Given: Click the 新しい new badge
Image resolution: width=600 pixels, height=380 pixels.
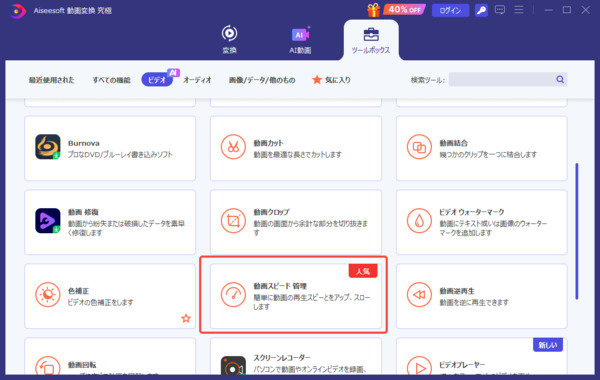Looking at the screenshot, I should [548, 345].
